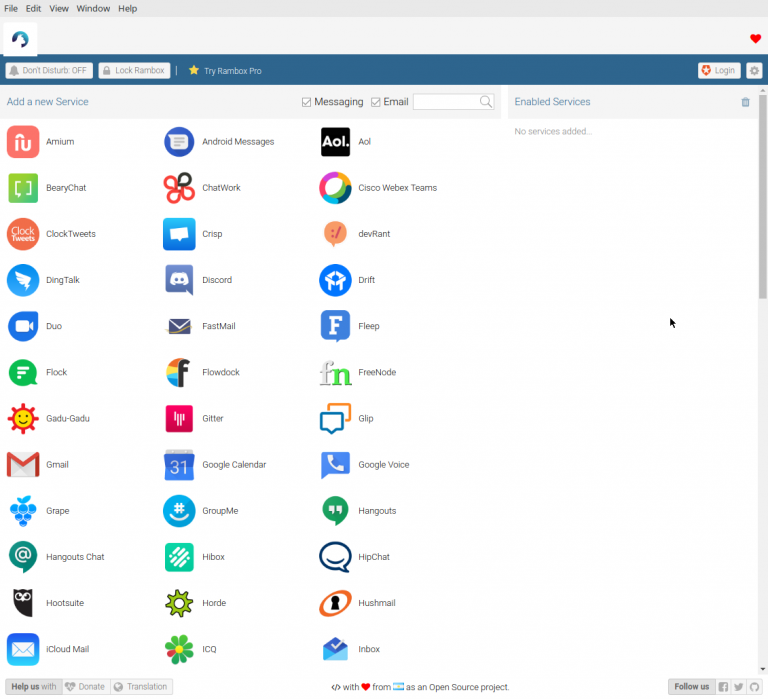The image size is (768, 699).
Task: Choose the FreeNode icon
Action: (336, 373)
